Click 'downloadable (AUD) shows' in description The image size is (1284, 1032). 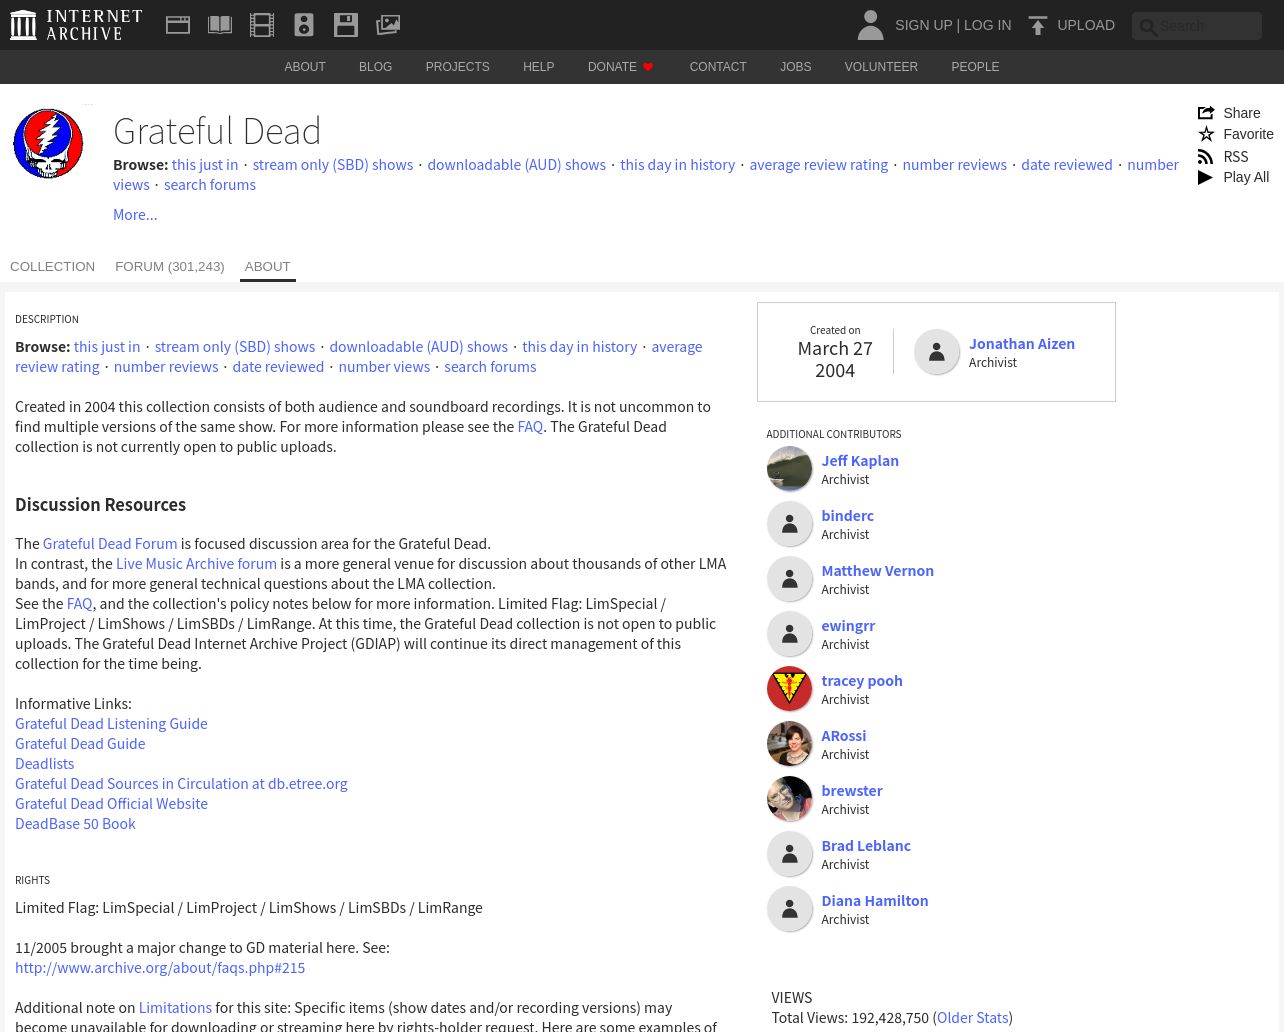[x=418, y=347]
